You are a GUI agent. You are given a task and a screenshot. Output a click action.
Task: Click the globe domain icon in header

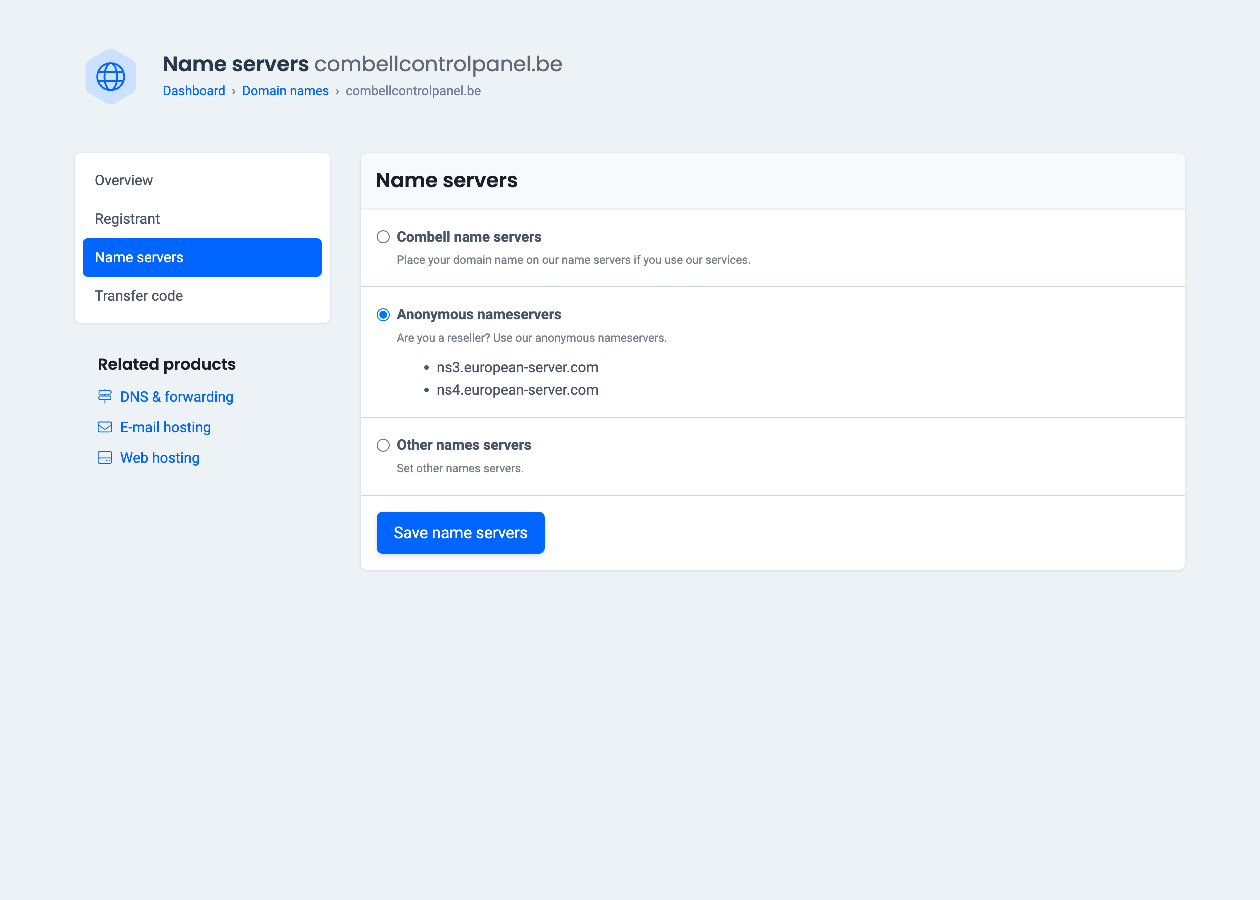pos(110,76)
